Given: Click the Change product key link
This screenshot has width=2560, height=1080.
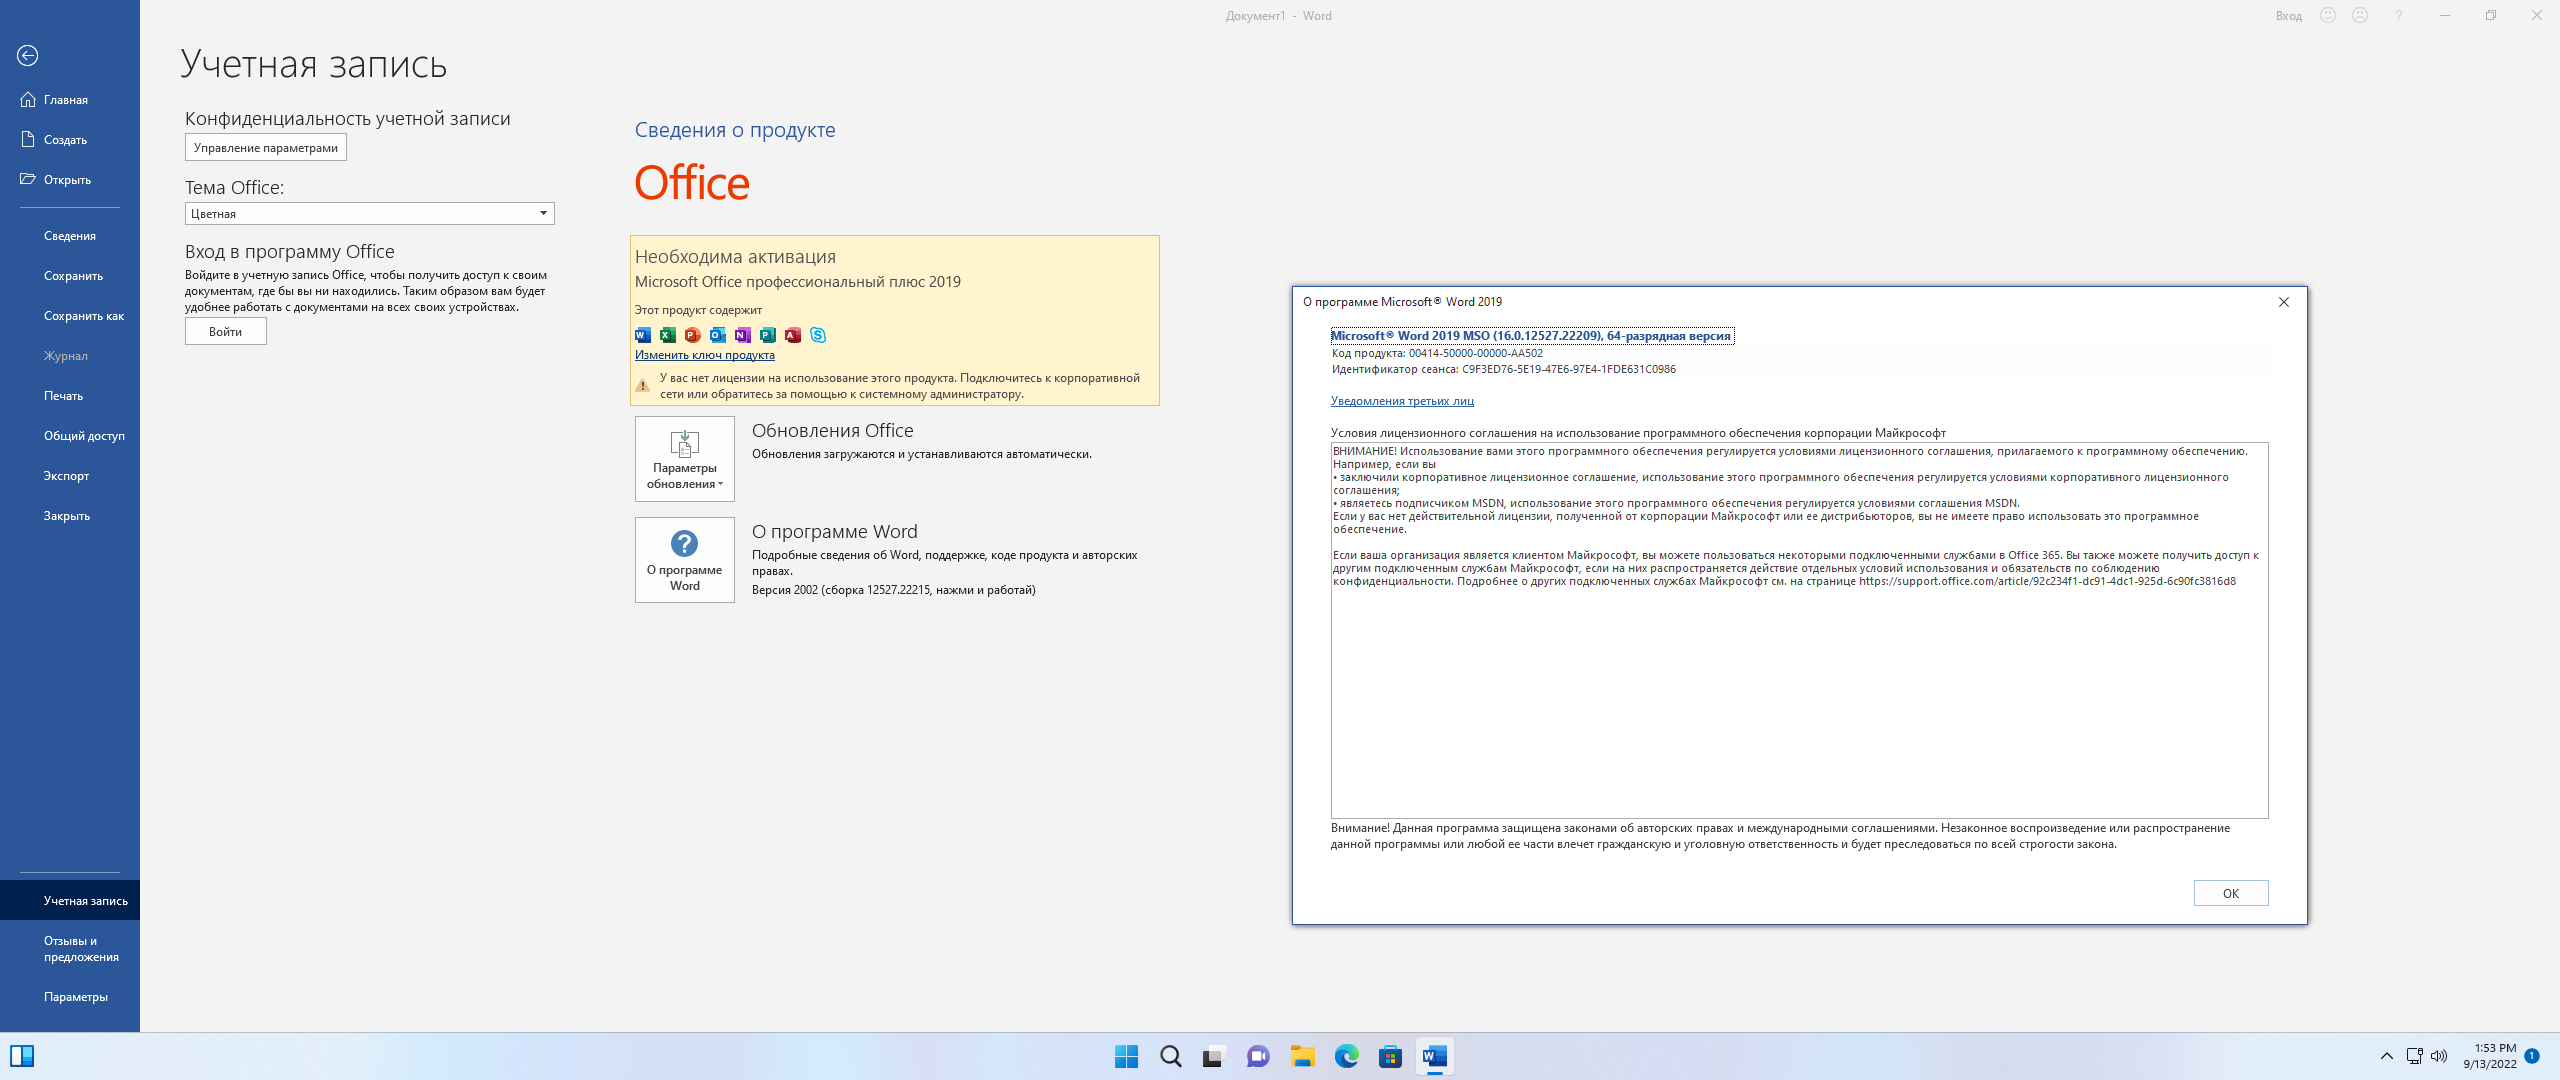Looking at the screenshot, I should 704,355.
